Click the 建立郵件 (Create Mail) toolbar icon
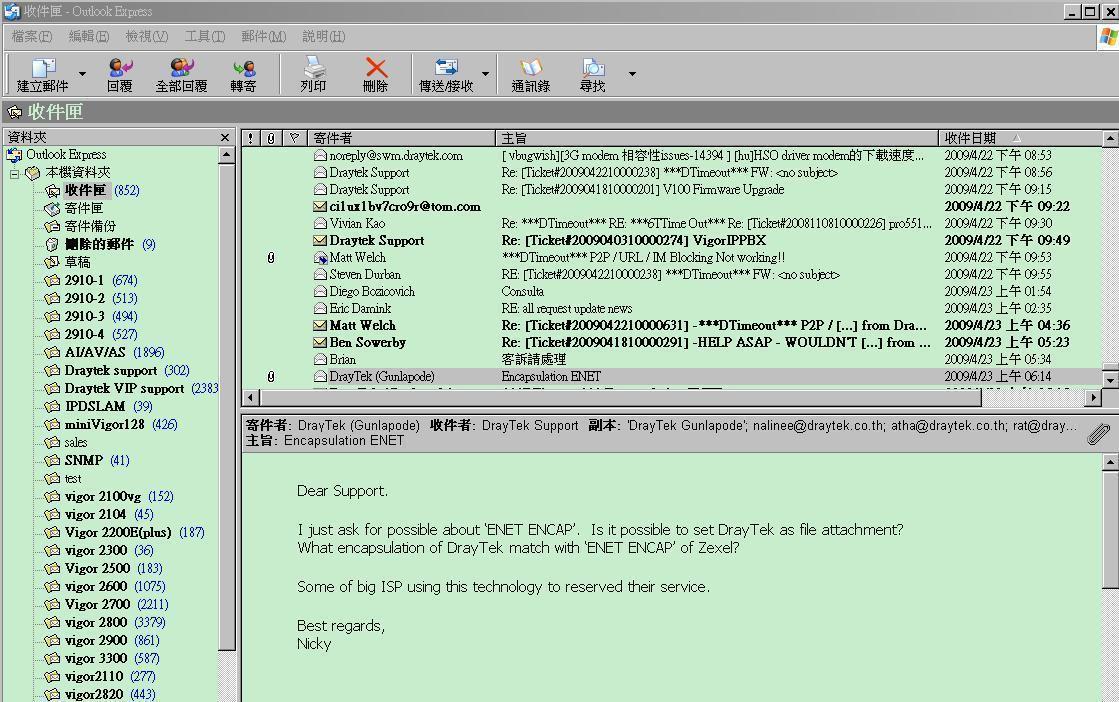Viewport: 1119px width, 702px height. [x=43, y=75]
